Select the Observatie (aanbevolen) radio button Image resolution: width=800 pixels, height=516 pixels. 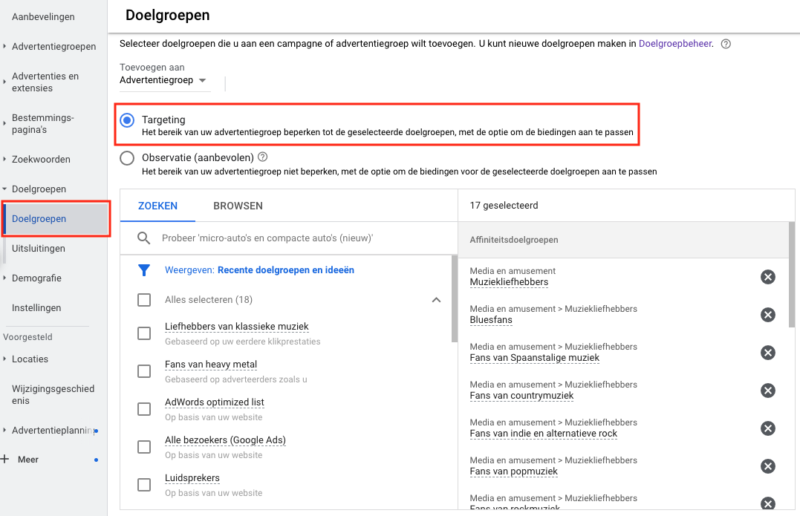click(127, 158)
